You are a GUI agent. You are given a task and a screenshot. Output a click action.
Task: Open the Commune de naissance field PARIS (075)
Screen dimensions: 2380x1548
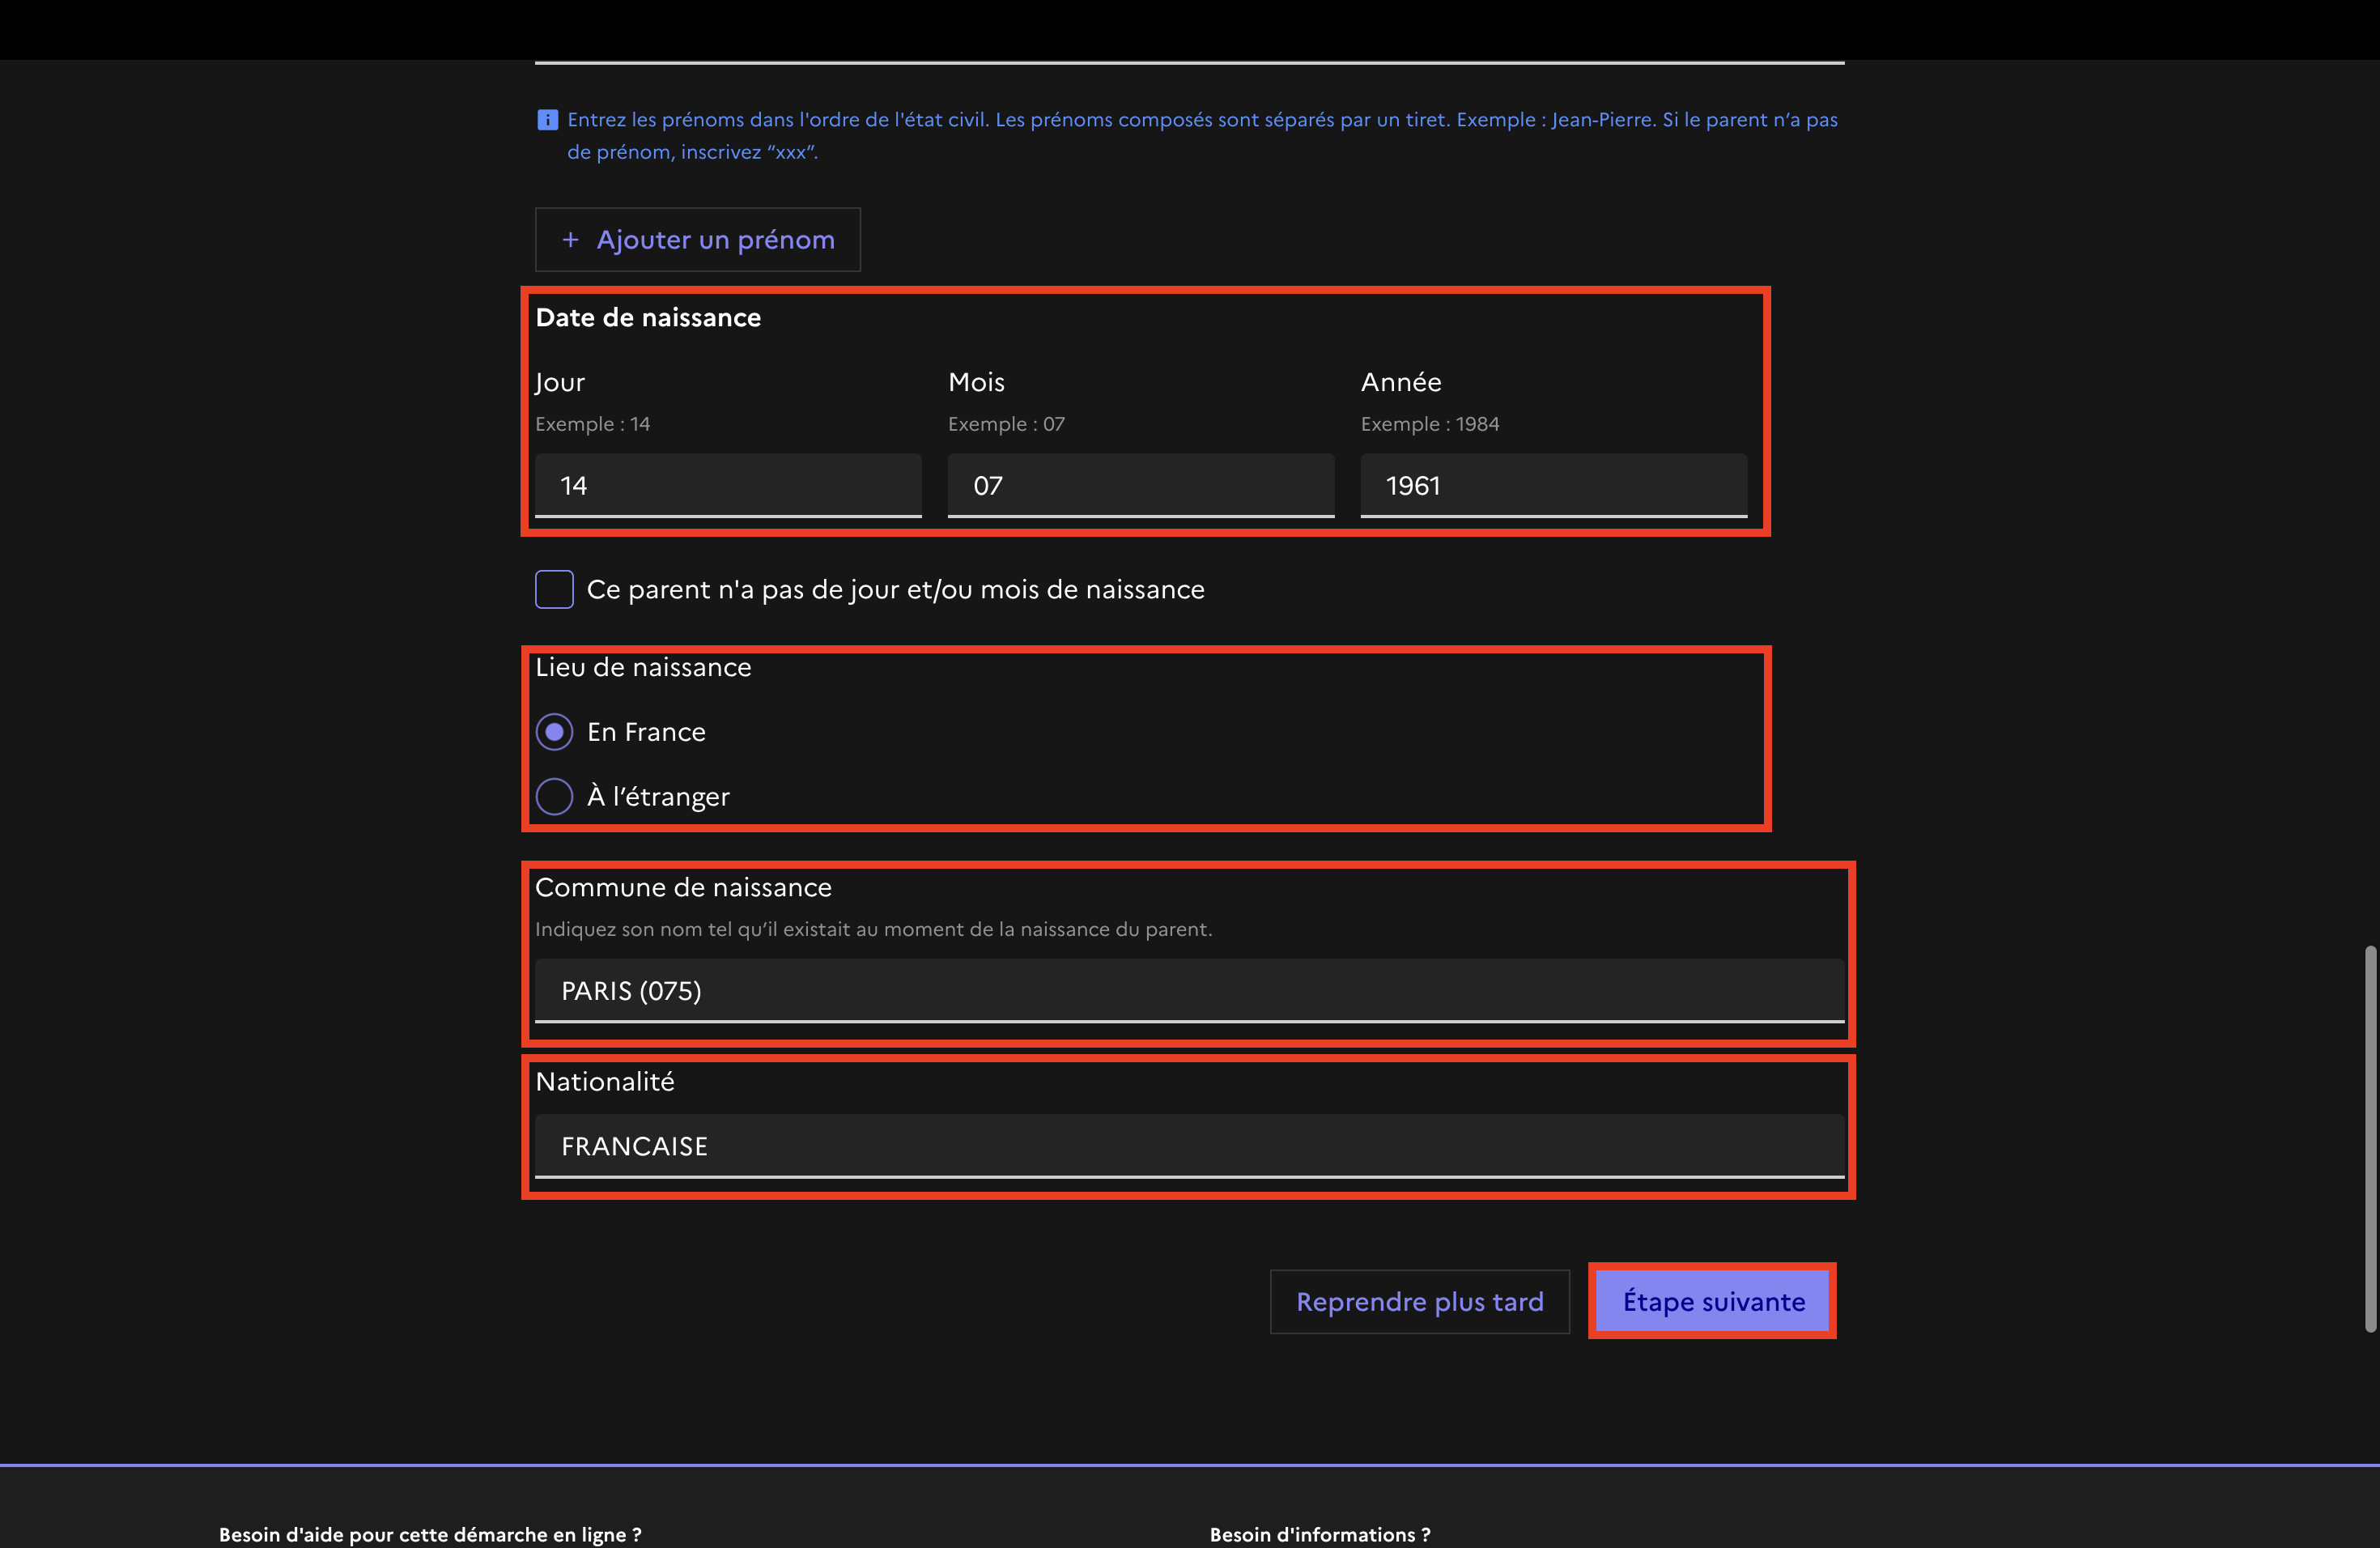coord(1188,991)
